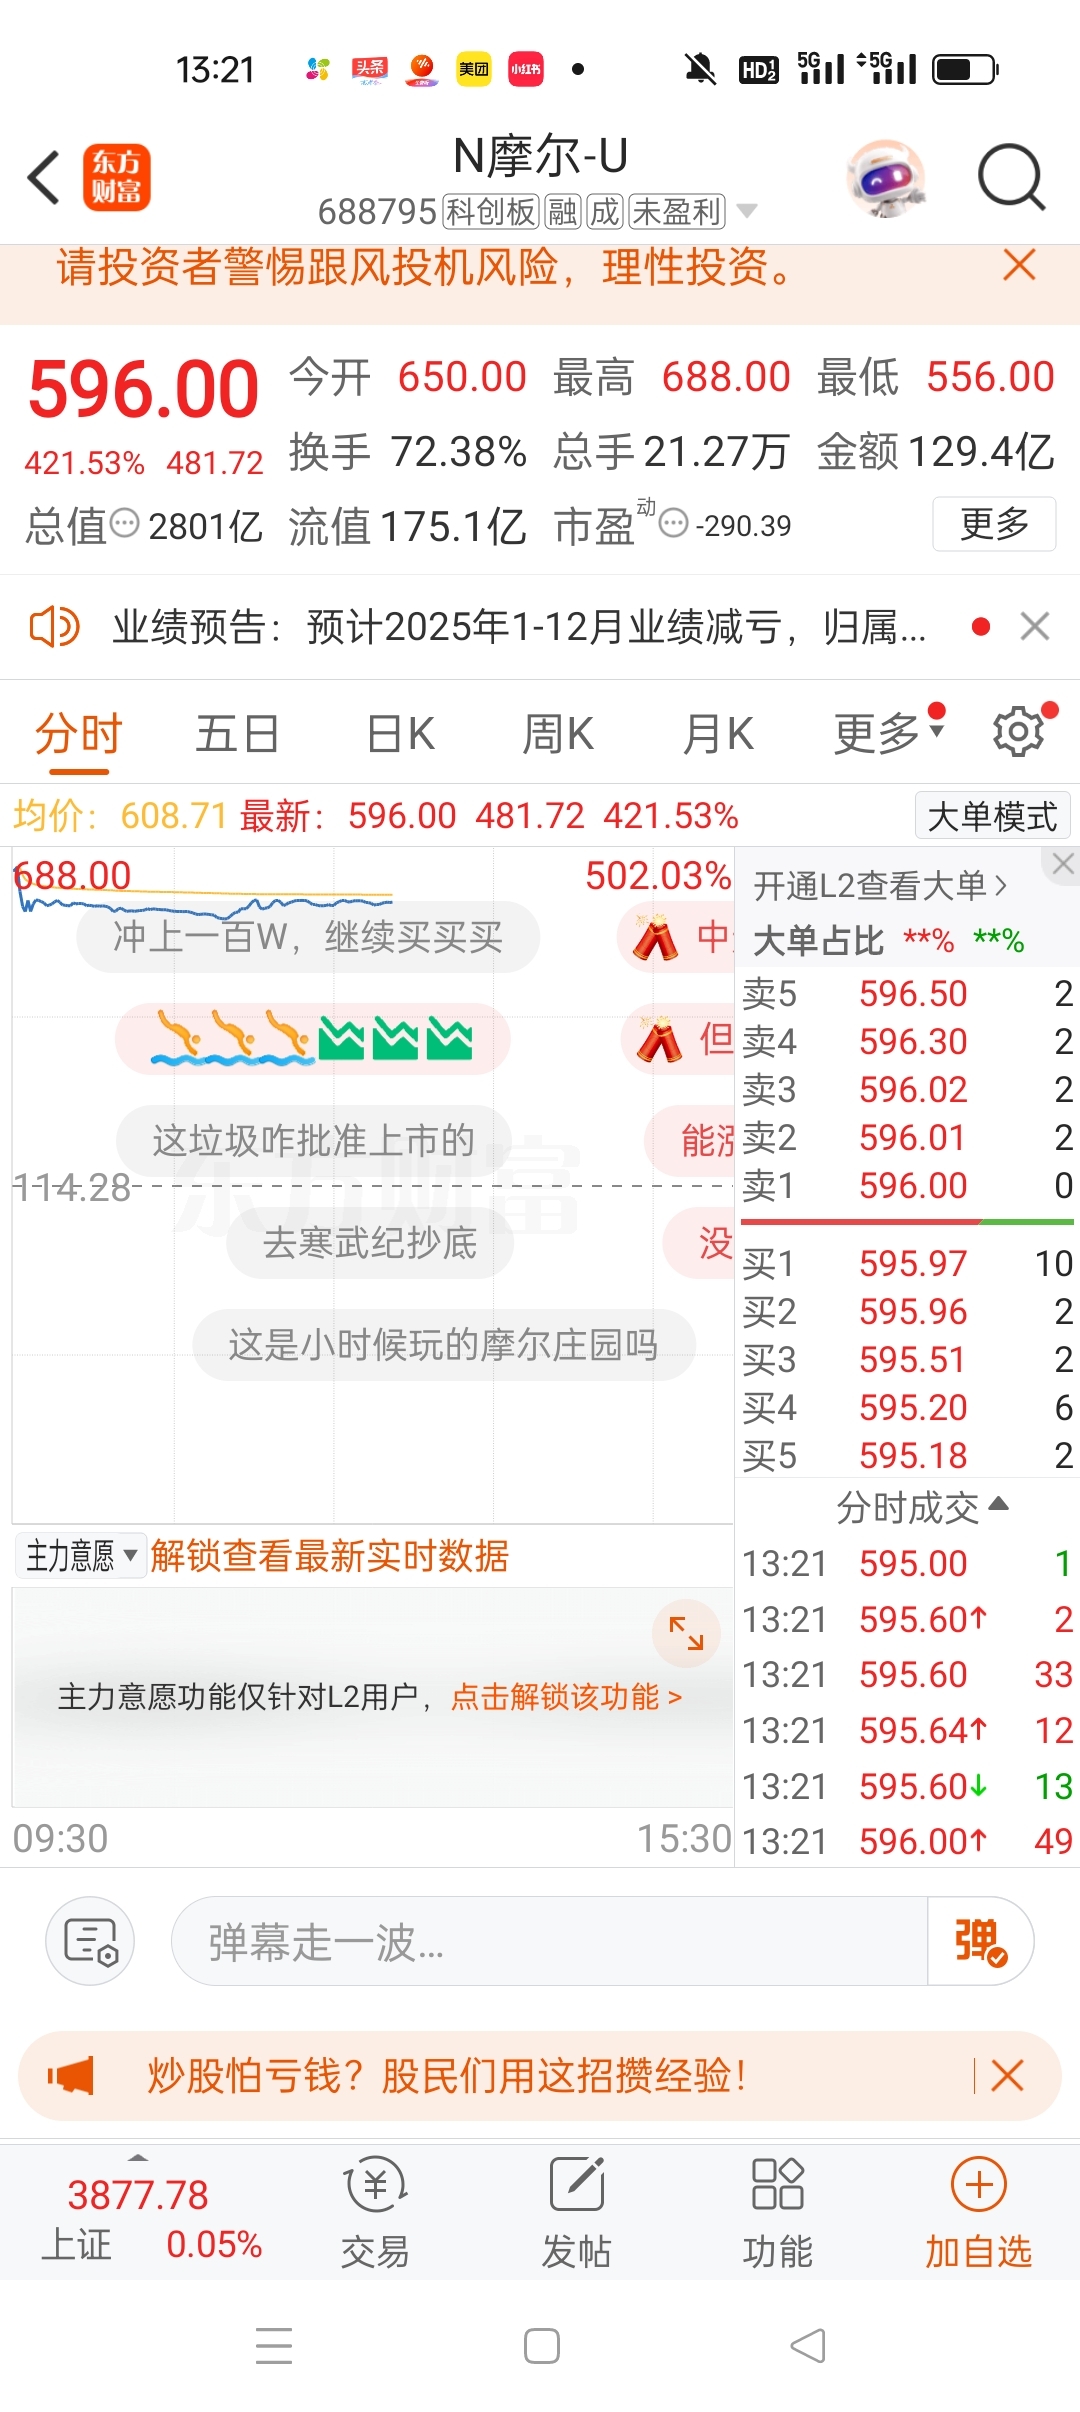
Task: Open the robot AI assistant avatar
Action: coord(885,178)
